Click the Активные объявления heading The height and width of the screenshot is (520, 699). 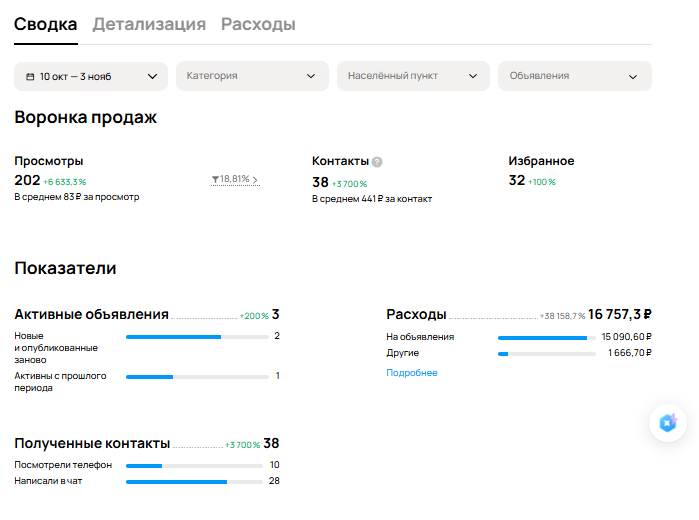[91, 314]
